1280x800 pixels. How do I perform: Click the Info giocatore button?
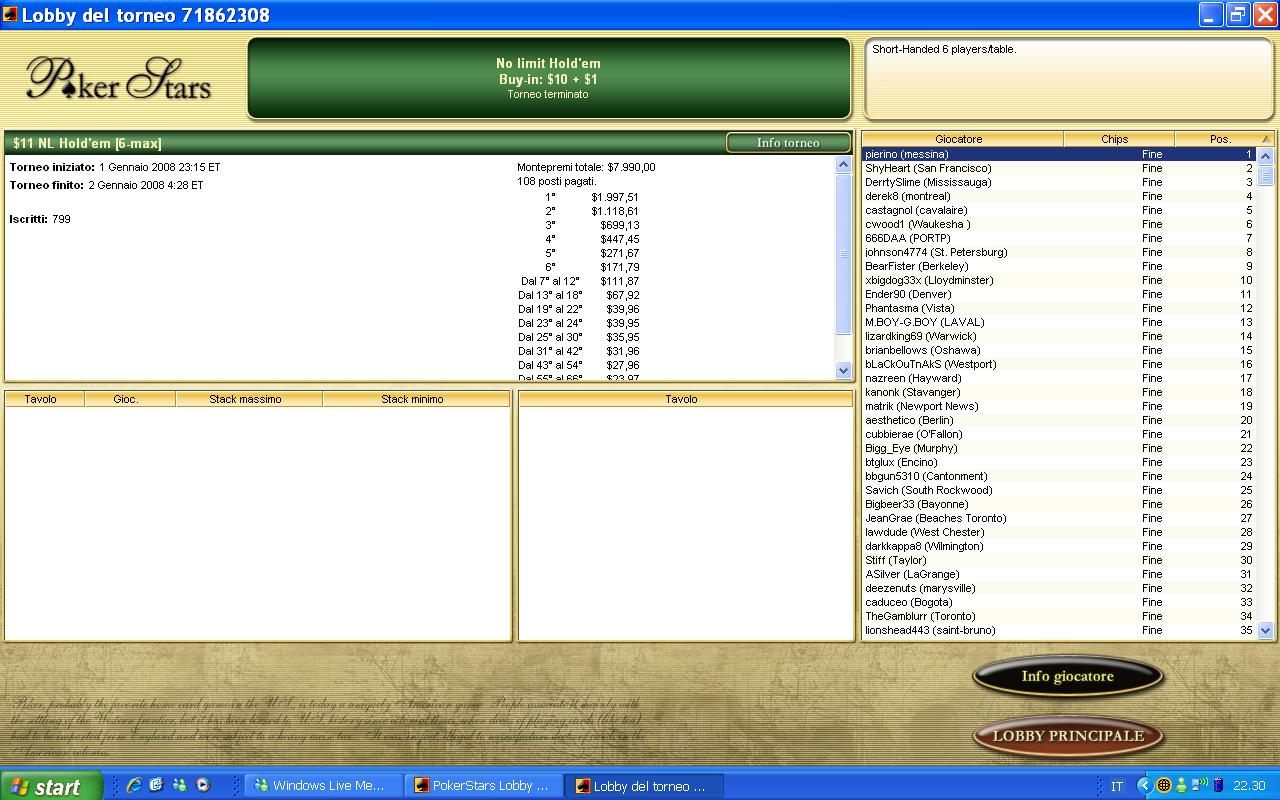(x=1067, y=677)
